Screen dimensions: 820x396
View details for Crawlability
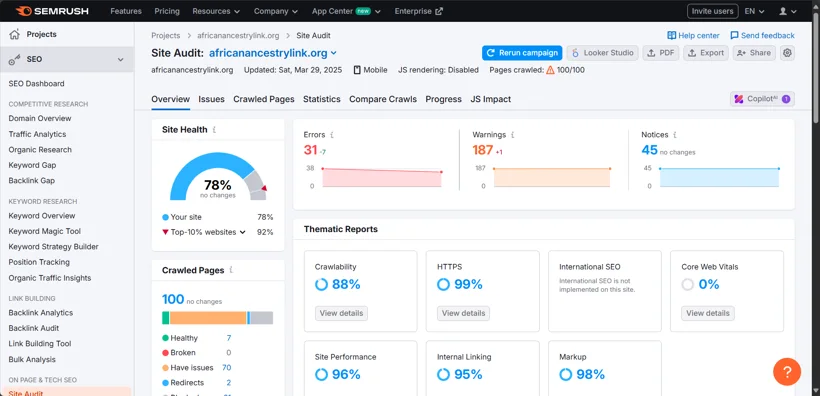pos(341,313)
